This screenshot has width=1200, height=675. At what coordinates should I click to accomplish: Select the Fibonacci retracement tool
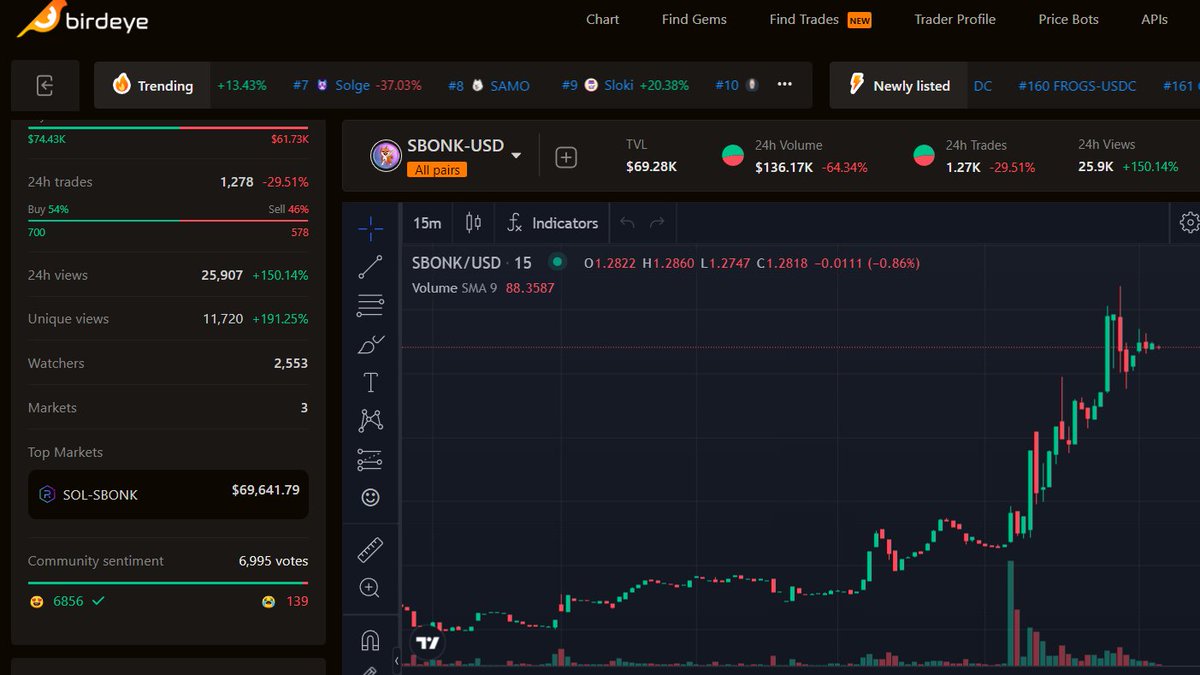tap(370, 305)
